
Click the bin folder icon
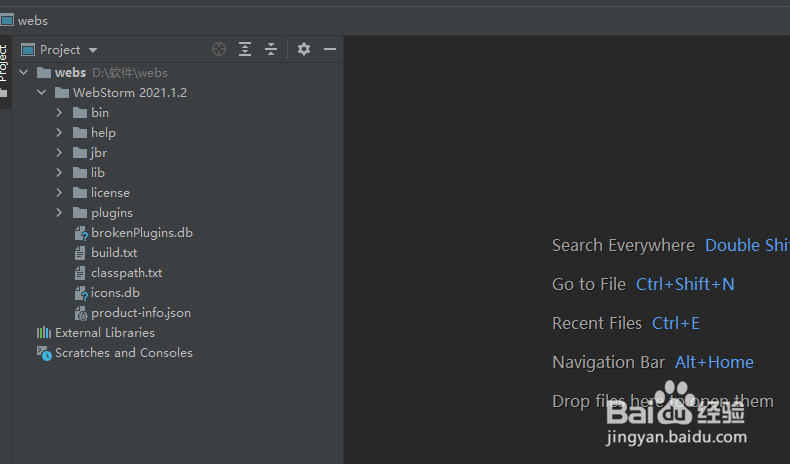pos(80,113)
